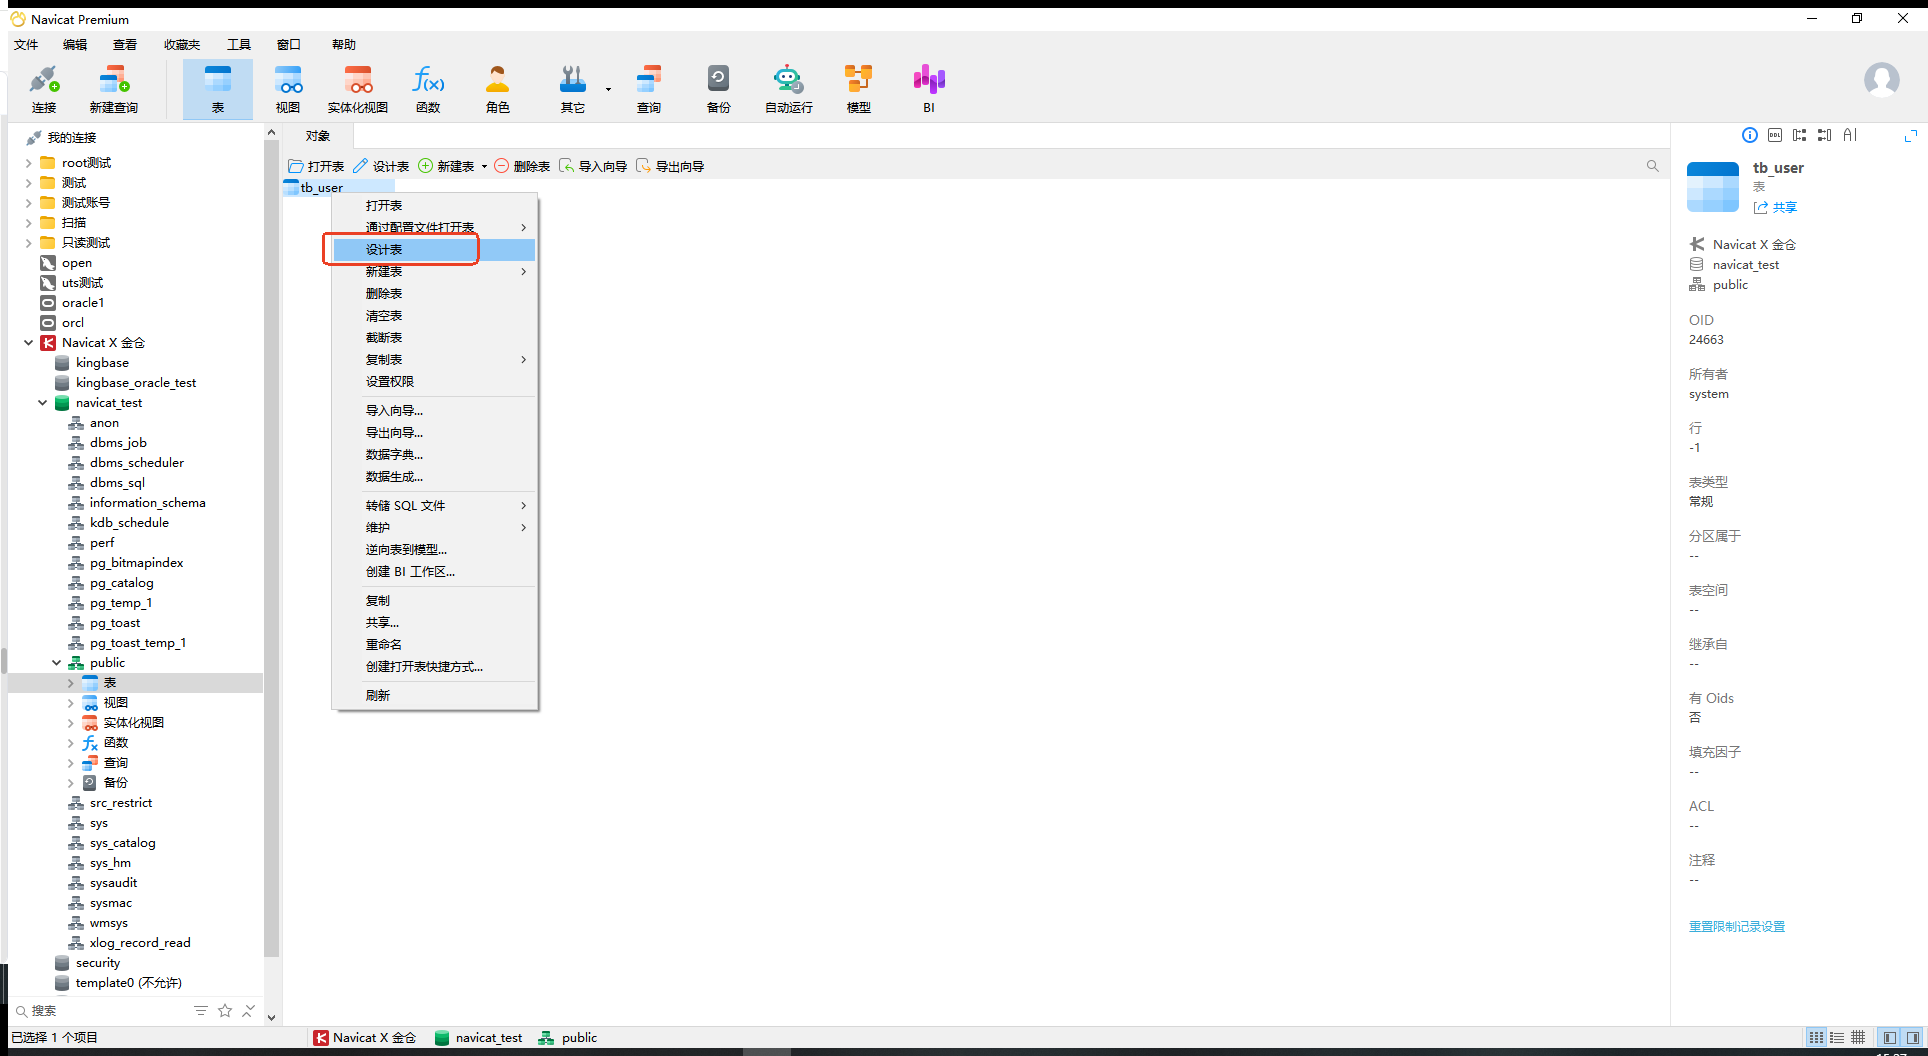The image size is (1928, 1056).
Task: Click the 重置限制记录设置 link
Action: (x=1737, y=927)
